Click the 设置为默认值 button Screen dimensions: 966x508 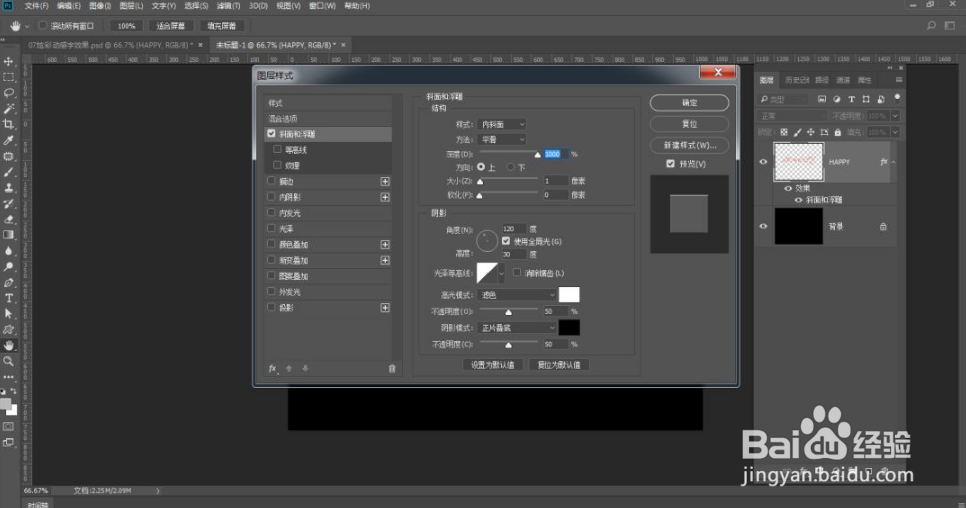(493, 365)
